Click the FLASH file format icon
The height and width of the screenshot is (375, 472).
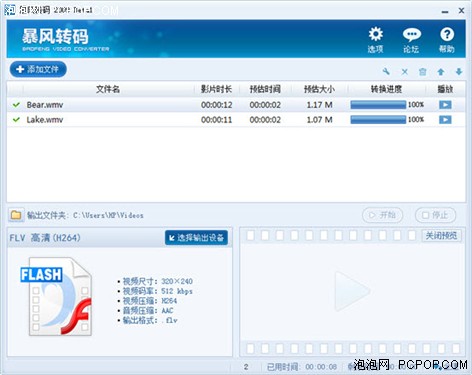(57, 296)
